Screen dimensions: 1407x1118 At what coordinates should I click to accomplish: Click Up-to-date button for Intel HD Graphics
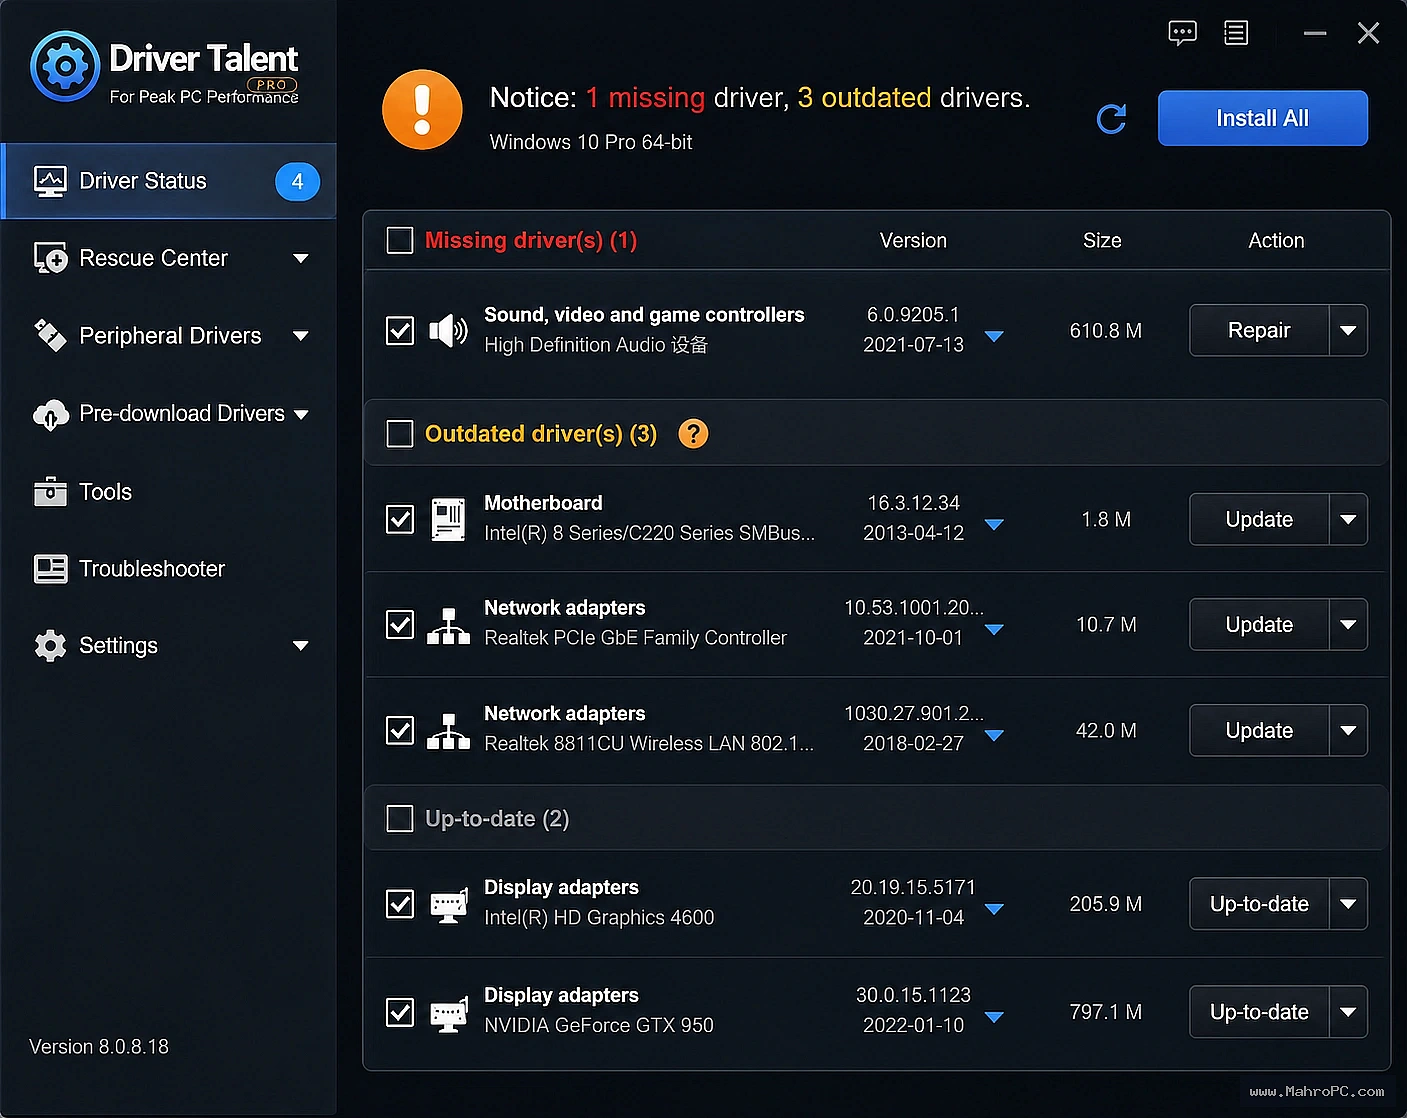pos(1259,904)
